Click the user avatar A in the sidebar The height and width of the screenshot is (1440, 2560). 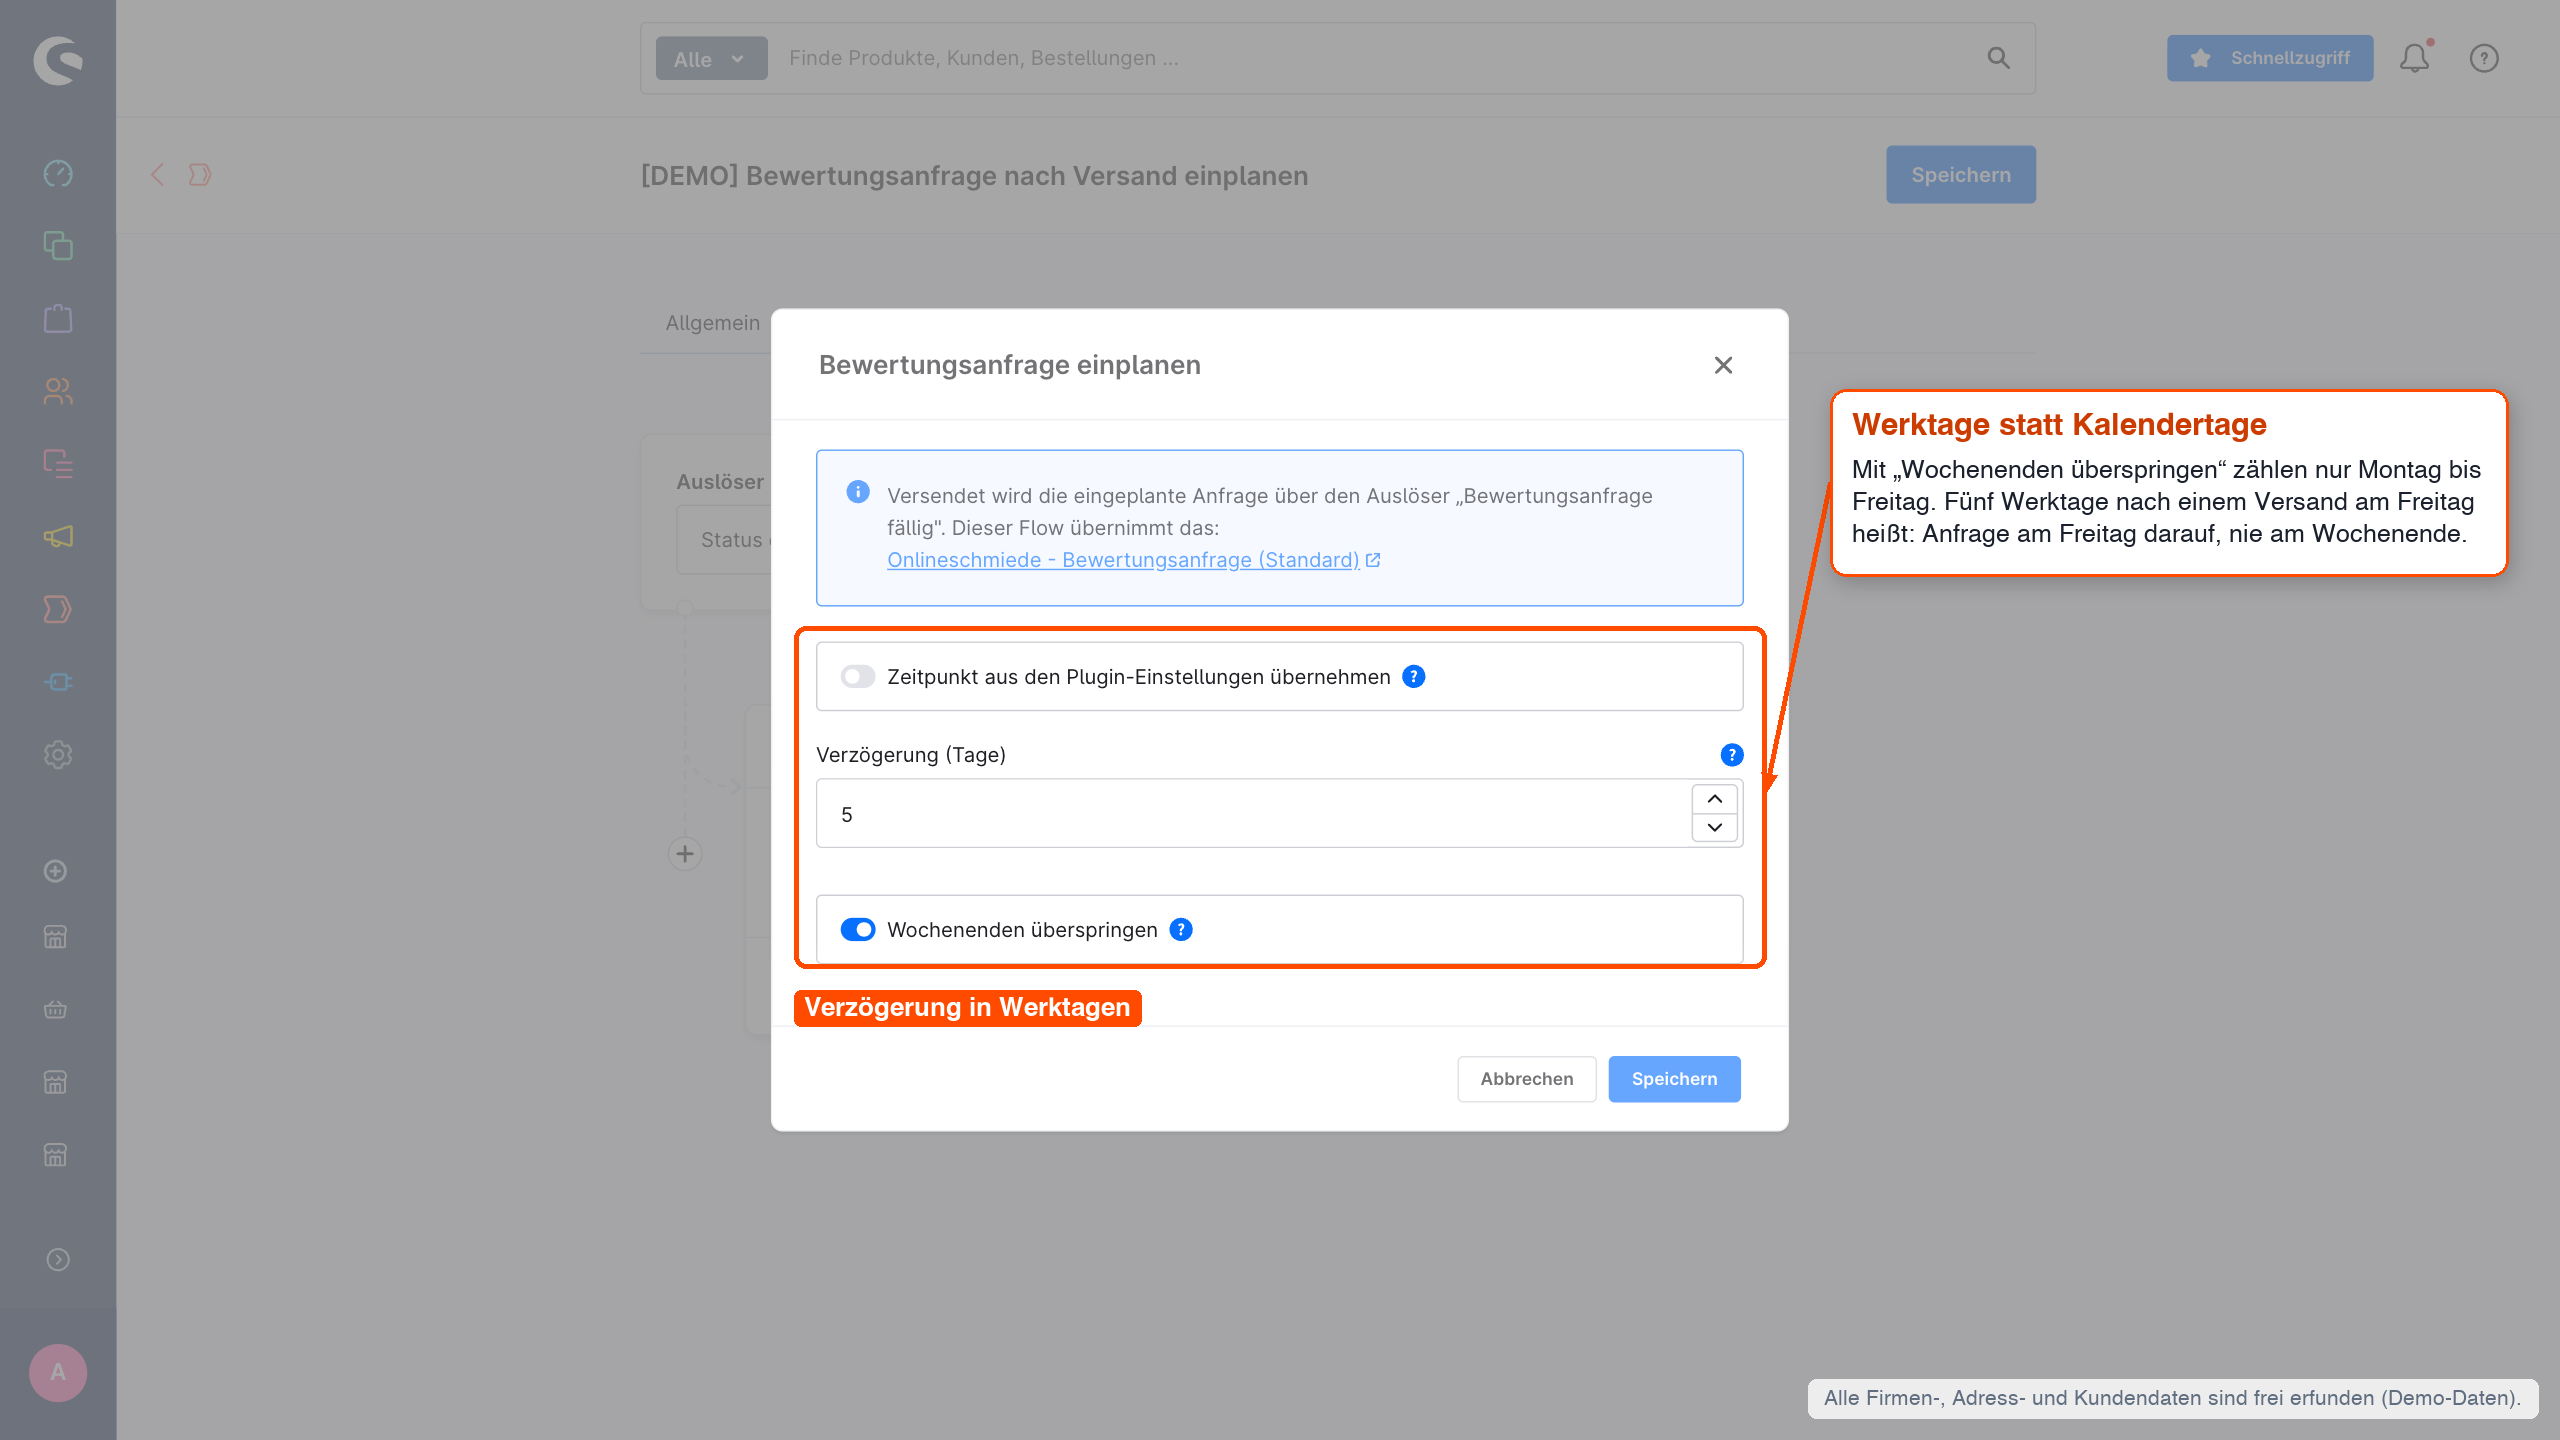(58, 1372)
